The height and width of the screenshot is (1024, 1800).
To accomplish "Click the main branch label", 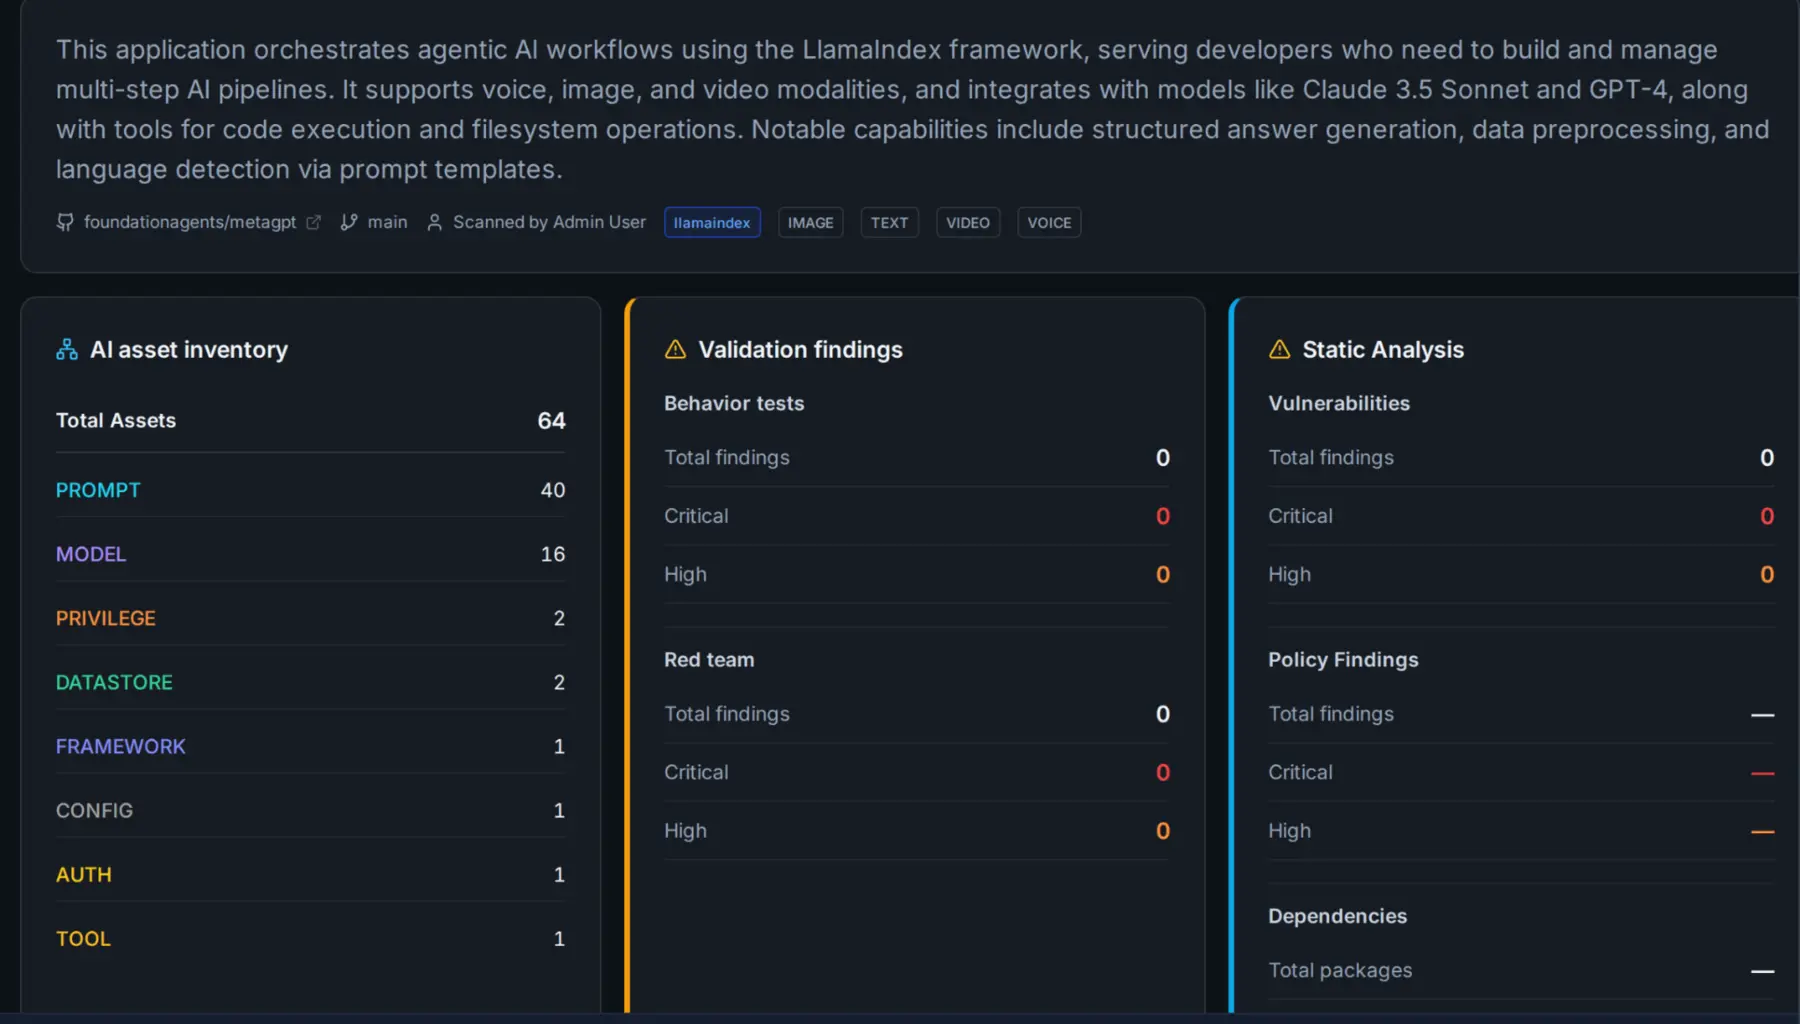I will [387, 222].
